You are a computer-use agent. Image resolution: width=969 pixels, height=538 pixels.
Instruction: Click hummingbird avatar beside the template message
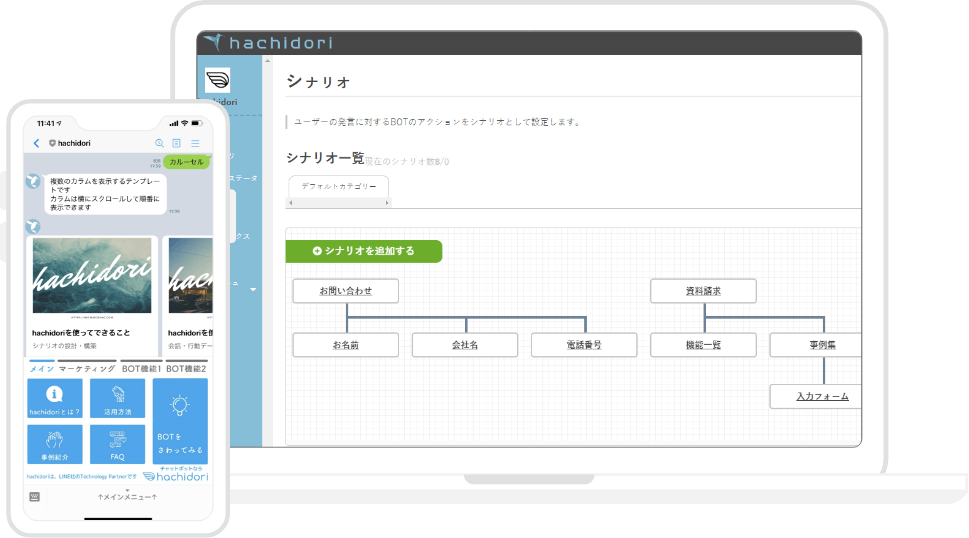33,181
